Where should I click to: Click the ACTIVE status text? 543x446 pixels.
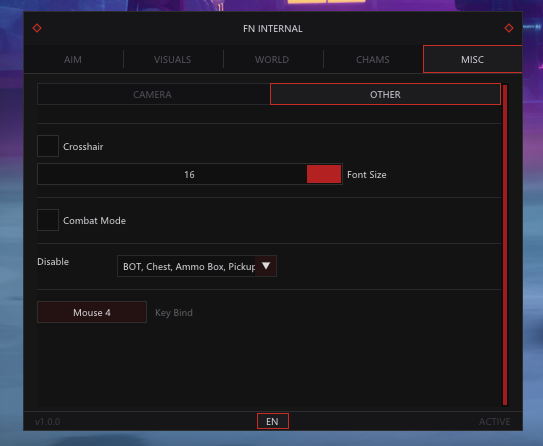tap(495, 421)
